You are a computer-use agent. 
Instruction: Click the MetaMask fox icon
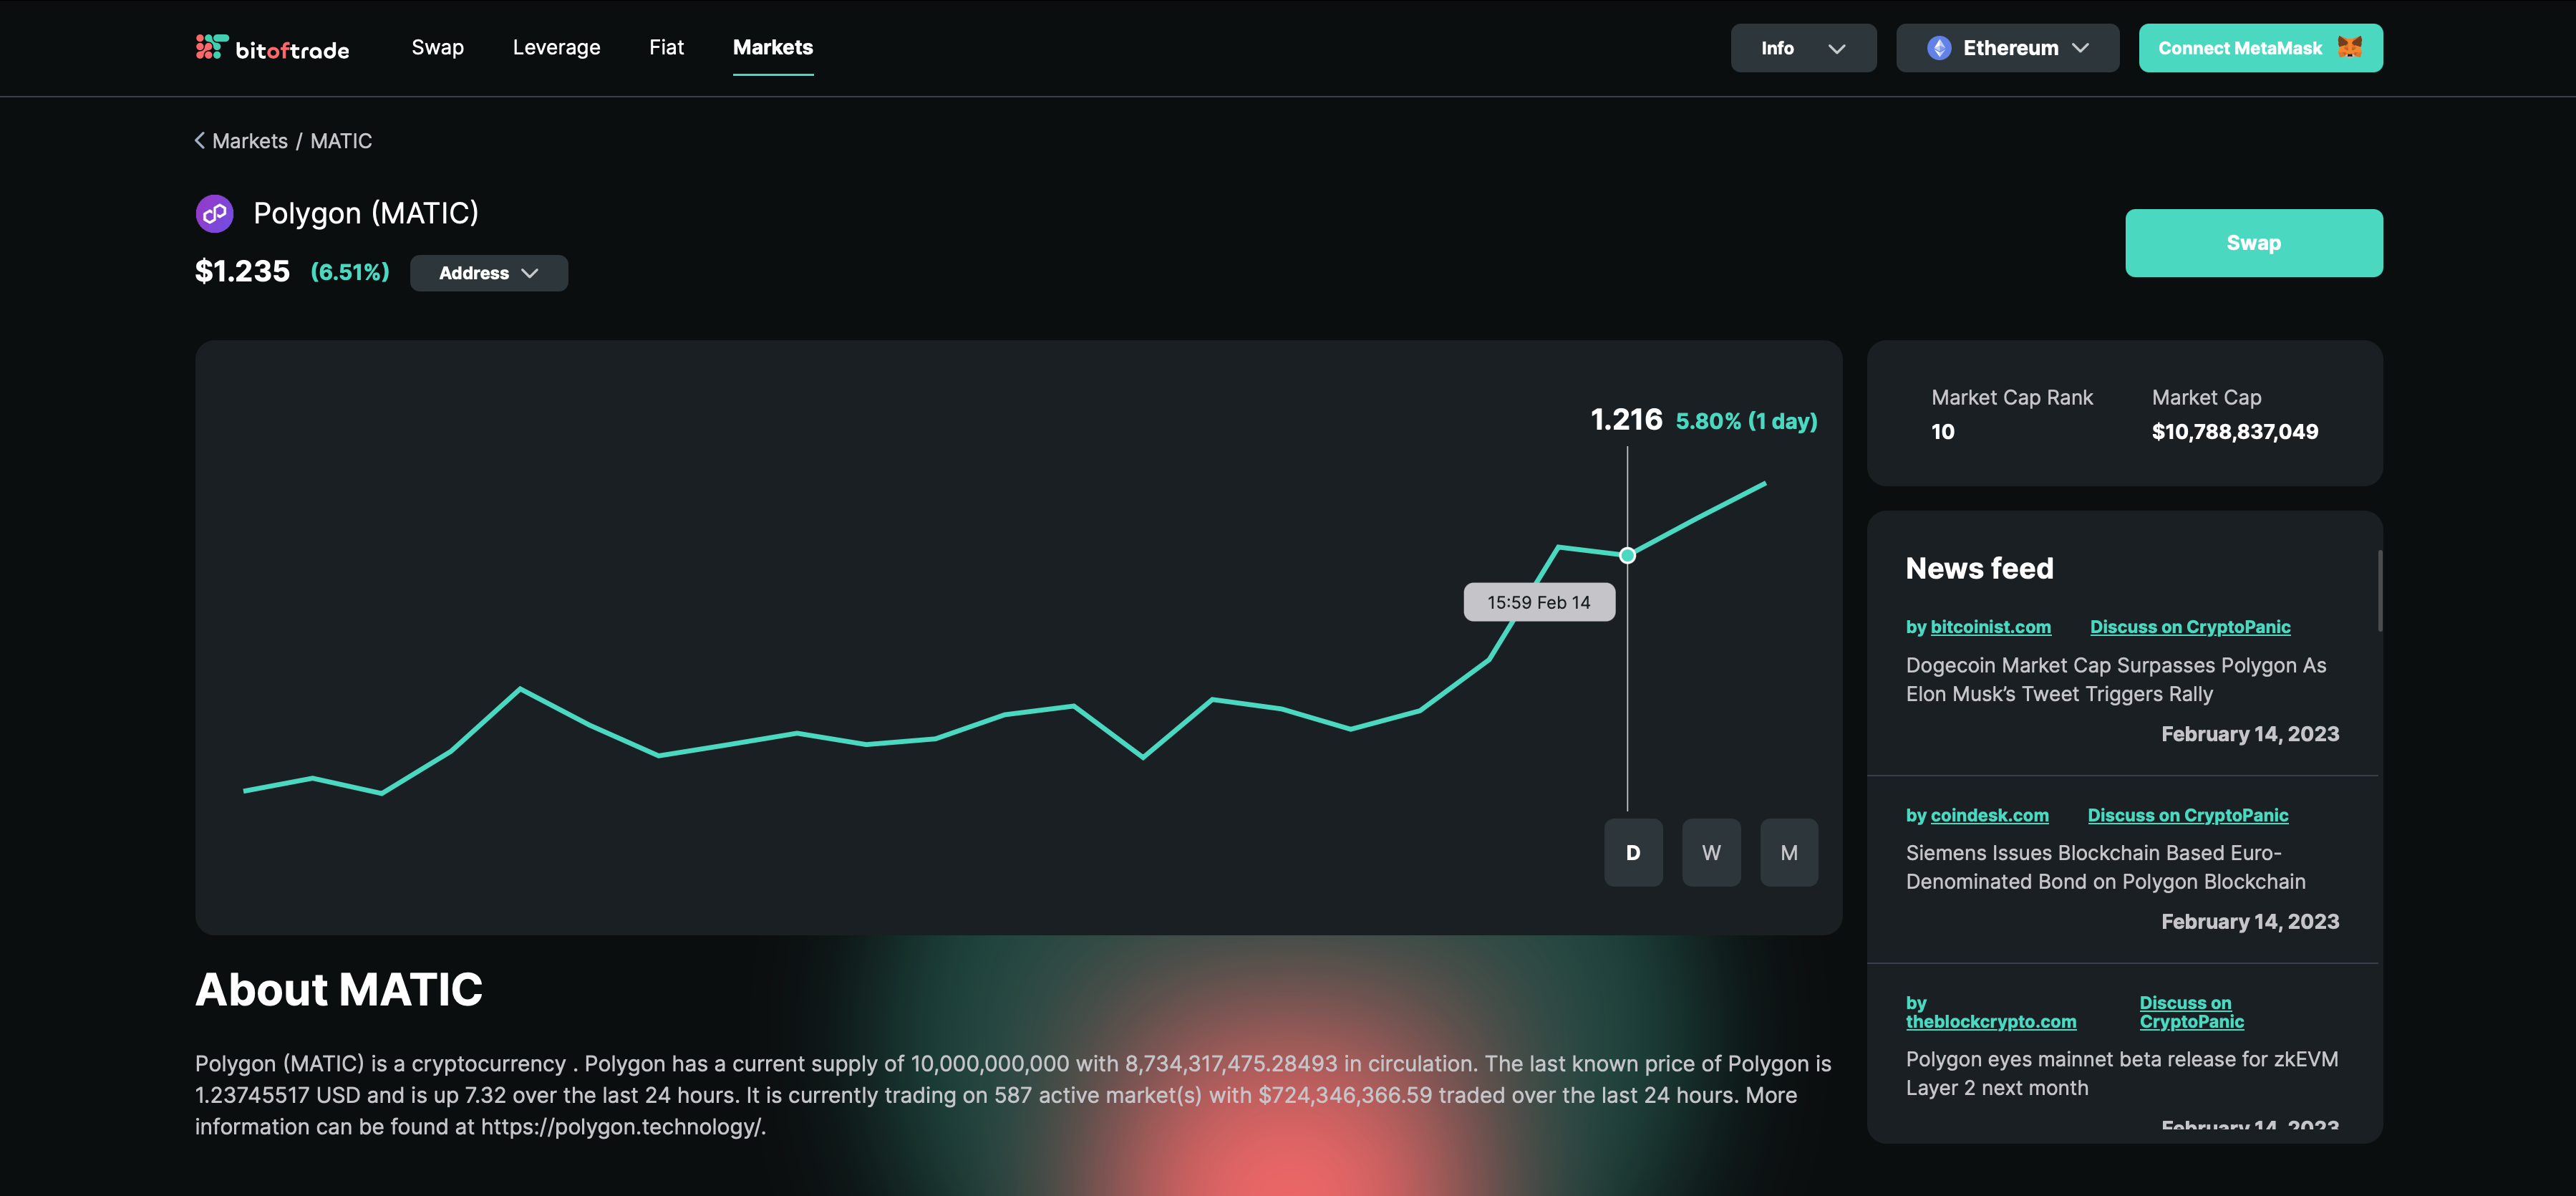(x=2350, y=47)
